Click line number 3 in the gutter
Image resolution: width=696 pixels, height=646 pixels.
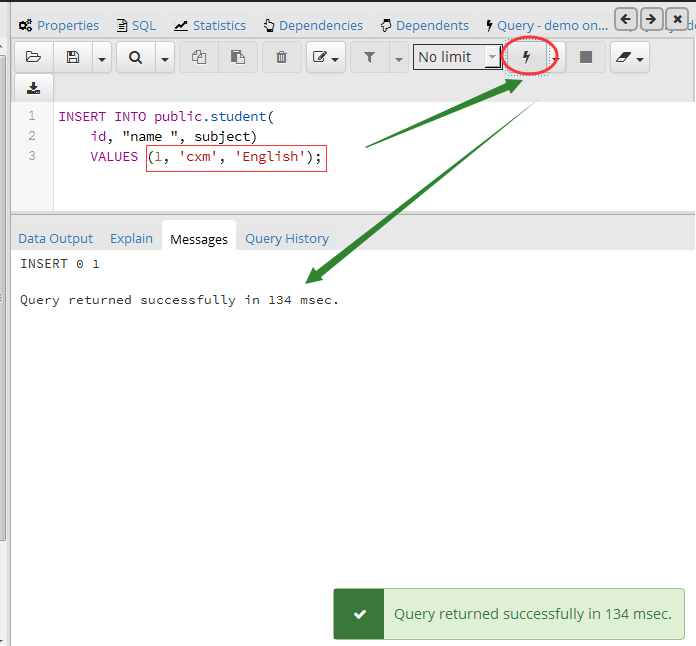tap(32, 155)
